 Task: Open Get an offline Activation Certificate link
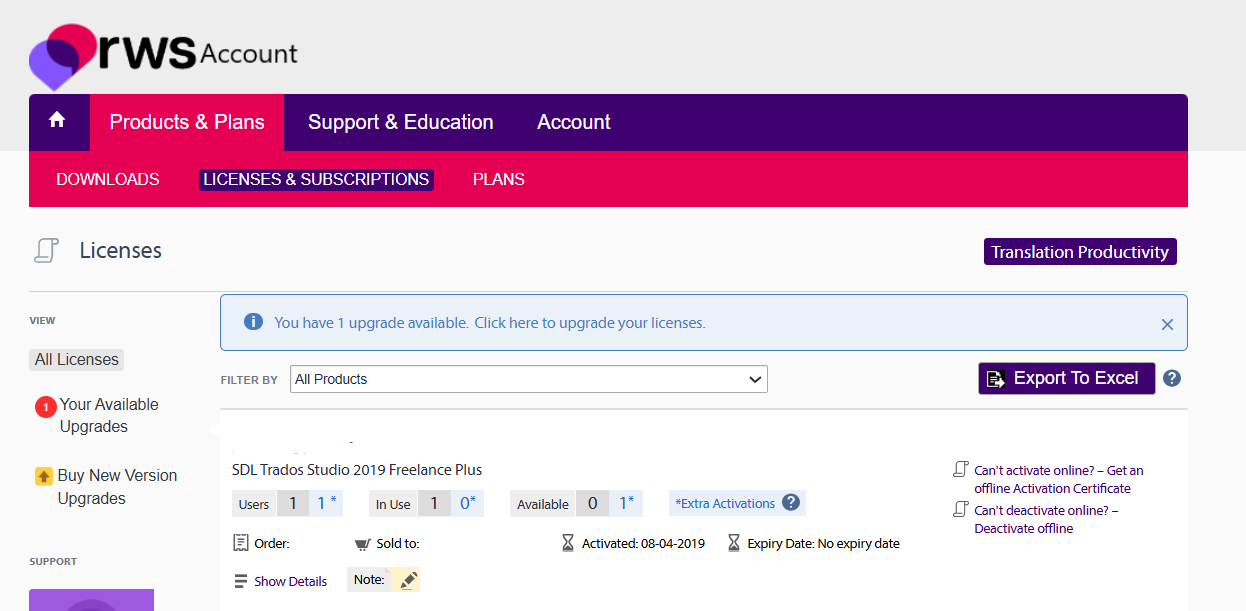(x=1058, y=479)
